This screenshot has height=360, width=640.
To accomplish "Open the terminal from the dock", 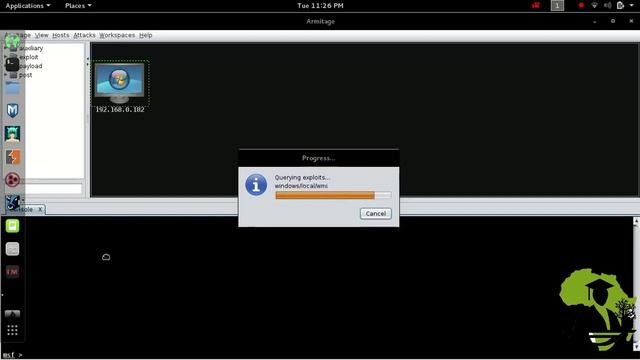I will 12,64.
